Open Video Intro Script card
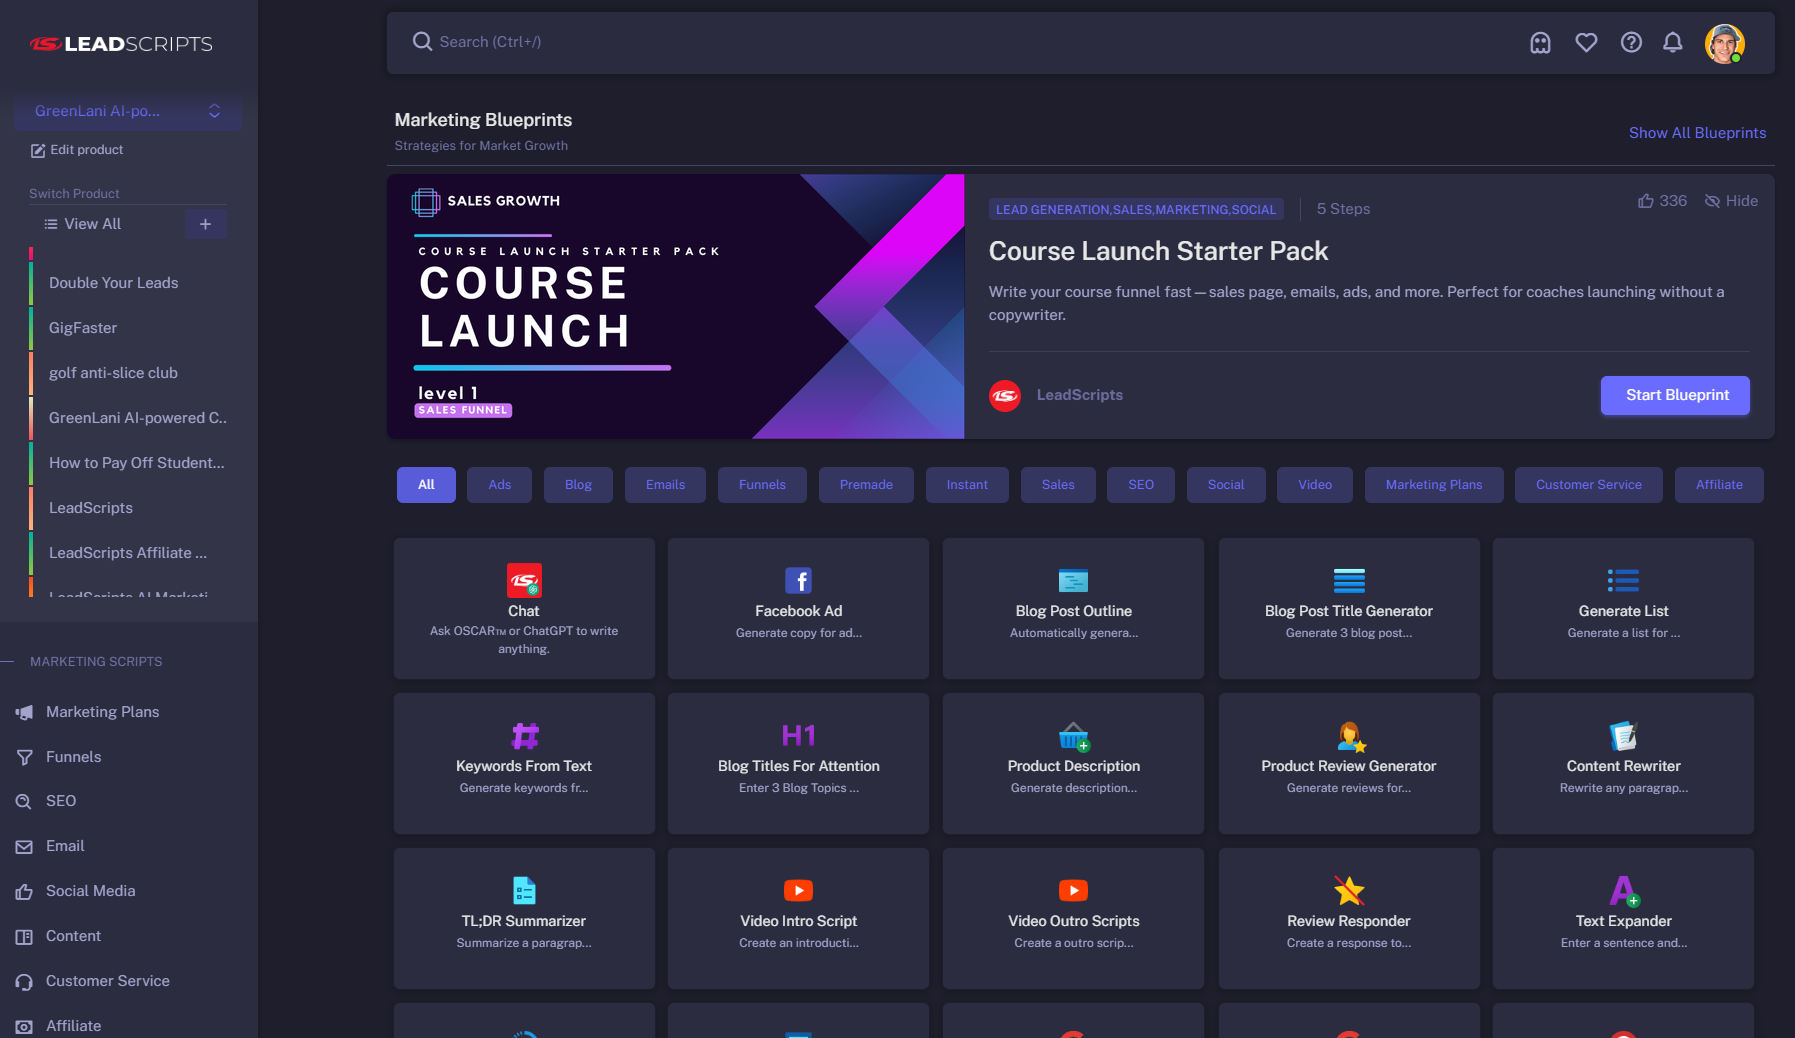This screenshot has height=1038, width=1795. tap(798, 918)
